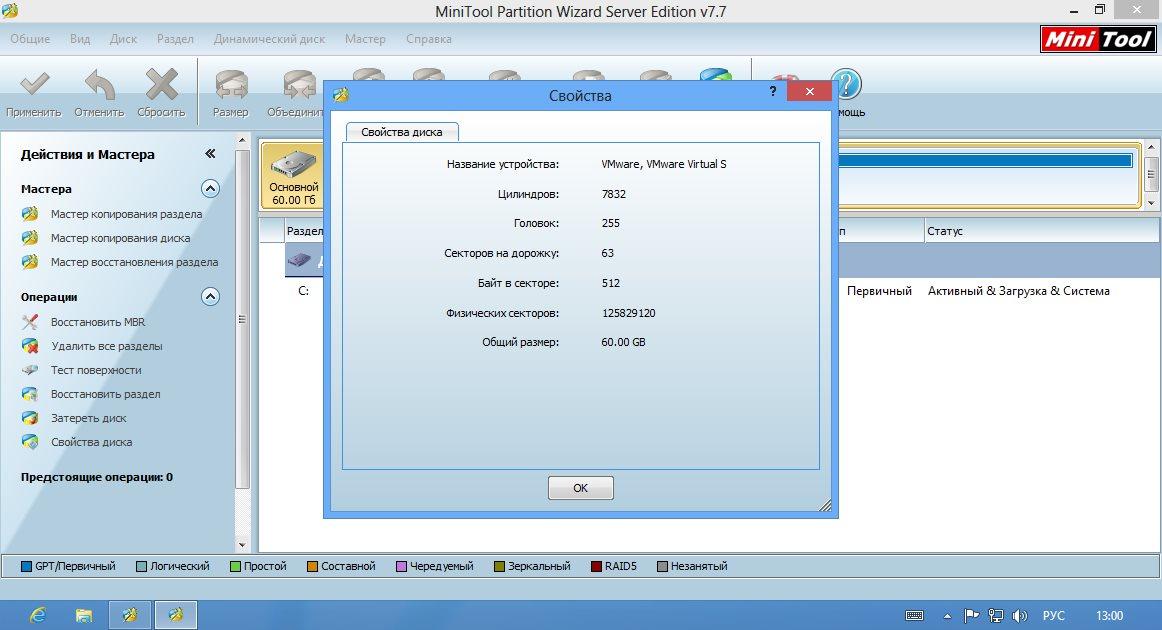The height and width of the screenshot is (630, 1162).
Task: Click the Затереть диск icon
Action: coord(30,418)
